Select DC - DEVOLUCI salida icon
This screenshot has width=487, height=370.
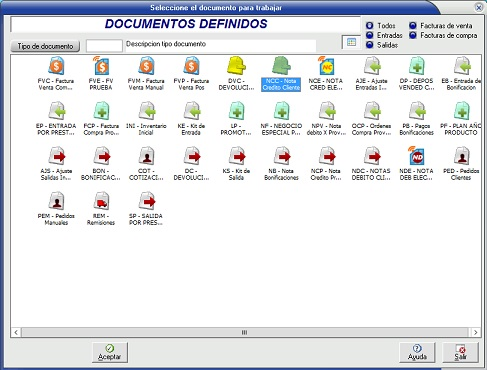point(191,156)
